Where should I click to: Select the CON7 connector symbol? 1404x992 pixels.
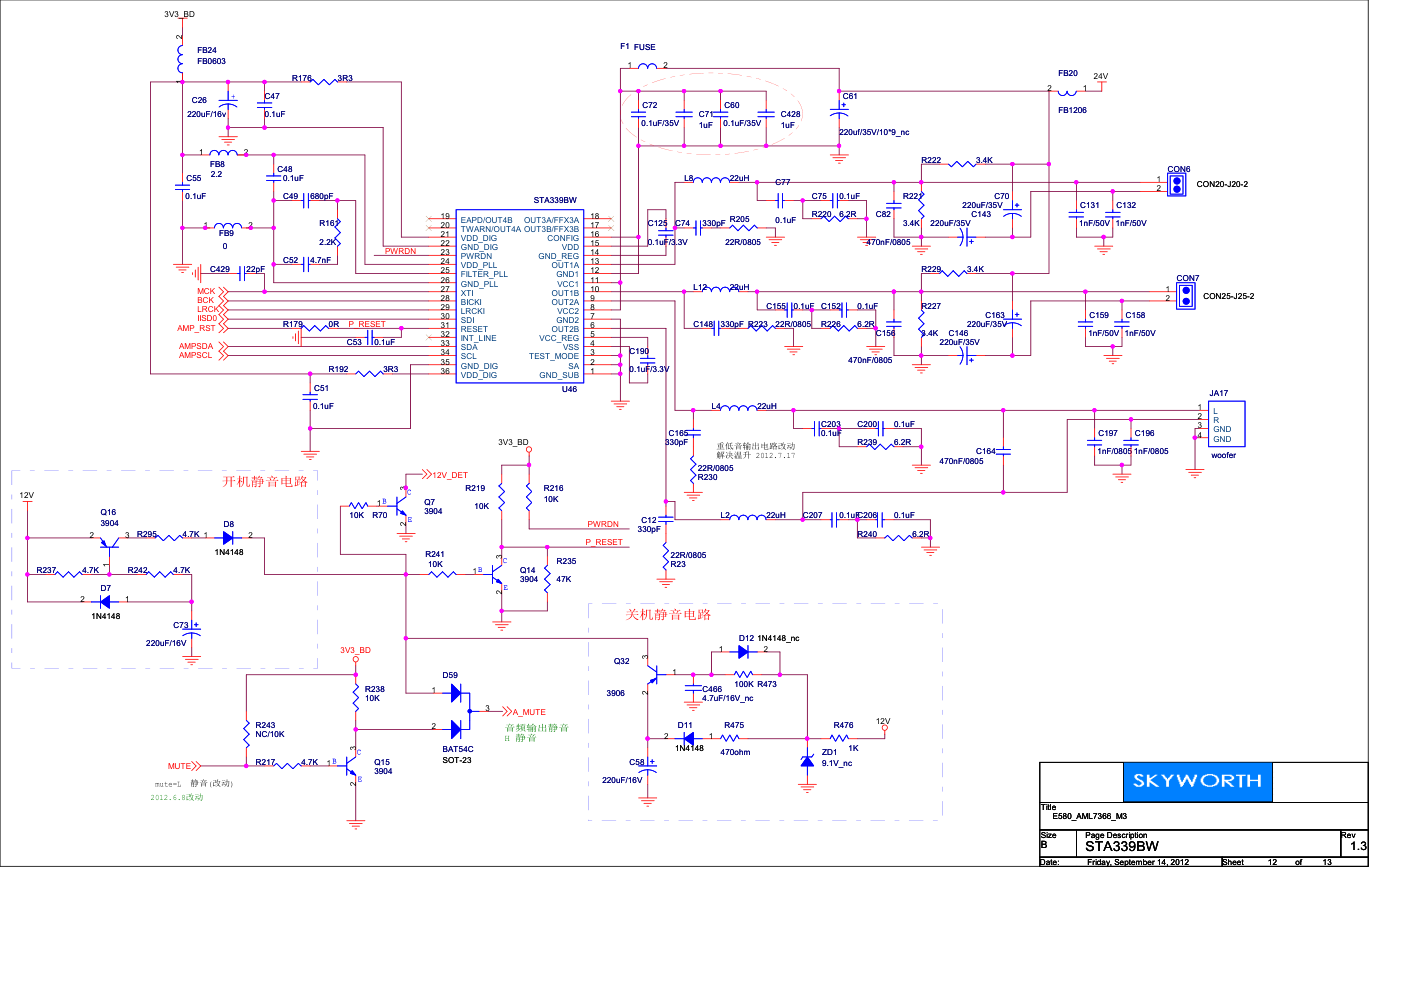pos(1185,296)
